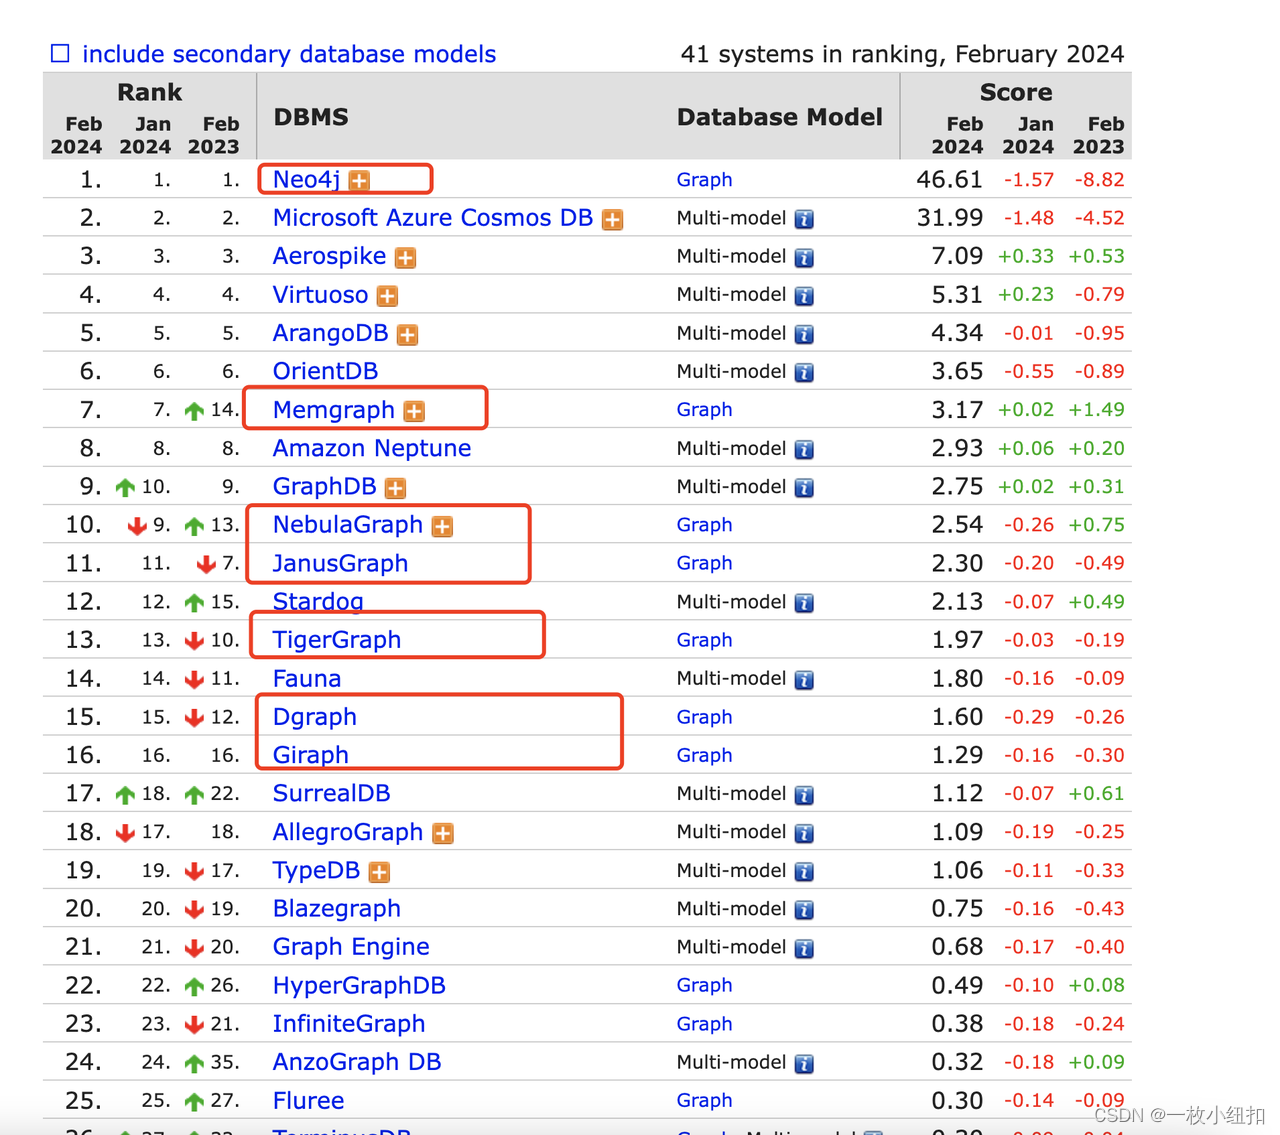Open the Neo4j database link
This screenshot has width=1280, height=1135.
(x=307, y=179)
